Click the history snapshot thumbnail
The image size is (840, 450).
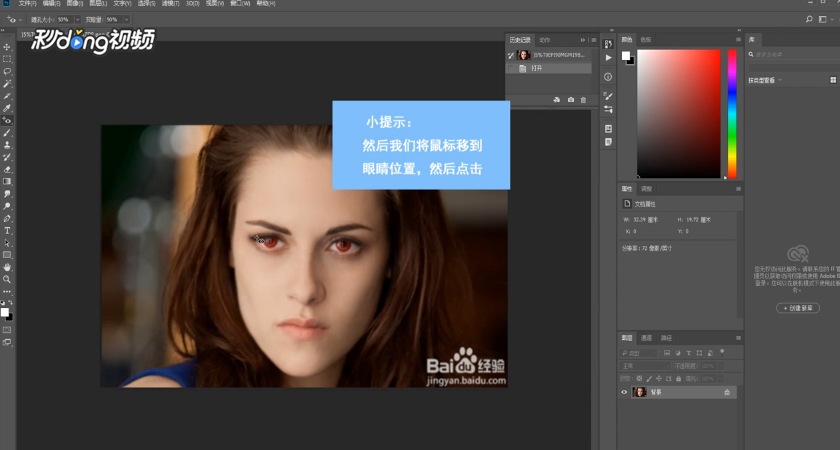[x=523, y=55]
